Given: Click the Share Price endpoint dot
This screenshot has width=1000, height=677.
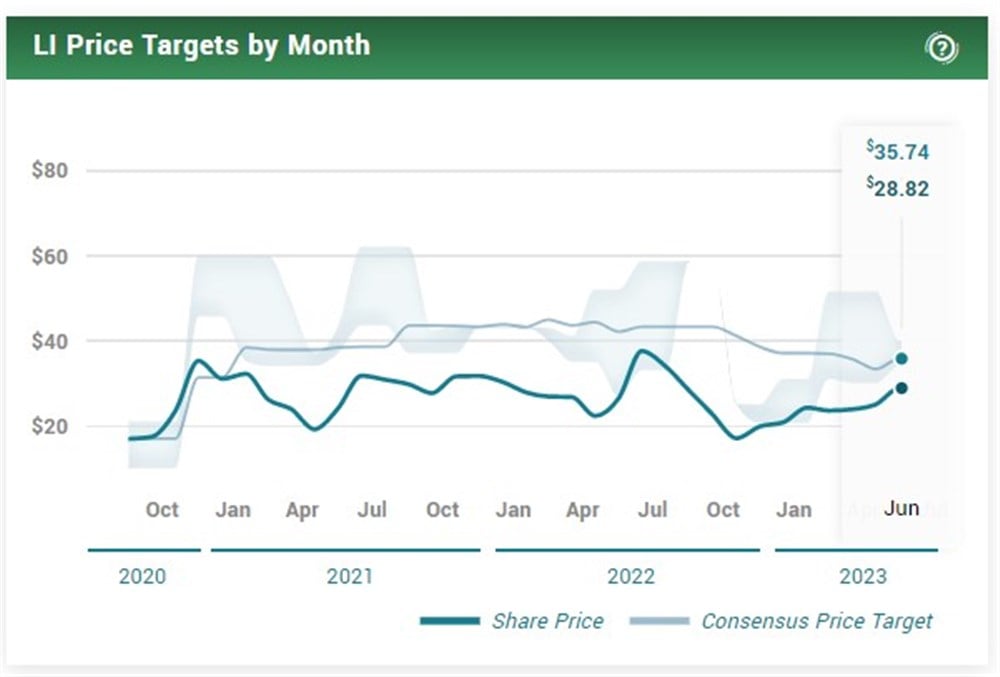Looking at the screenshot, I should [x=901, y=388].
